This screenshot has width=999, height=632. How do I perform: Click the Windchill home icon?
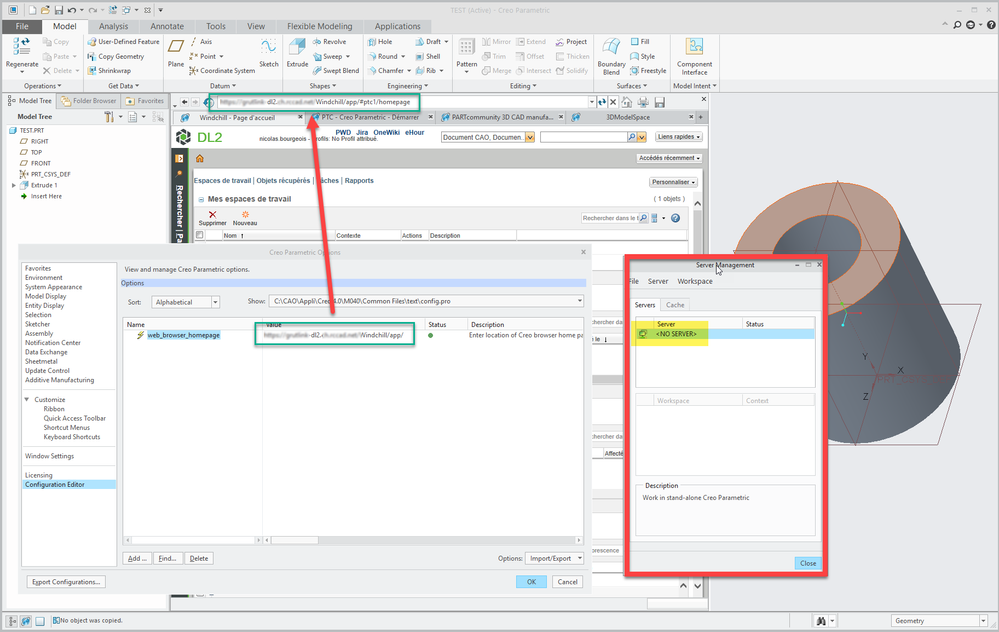(200, 158)
